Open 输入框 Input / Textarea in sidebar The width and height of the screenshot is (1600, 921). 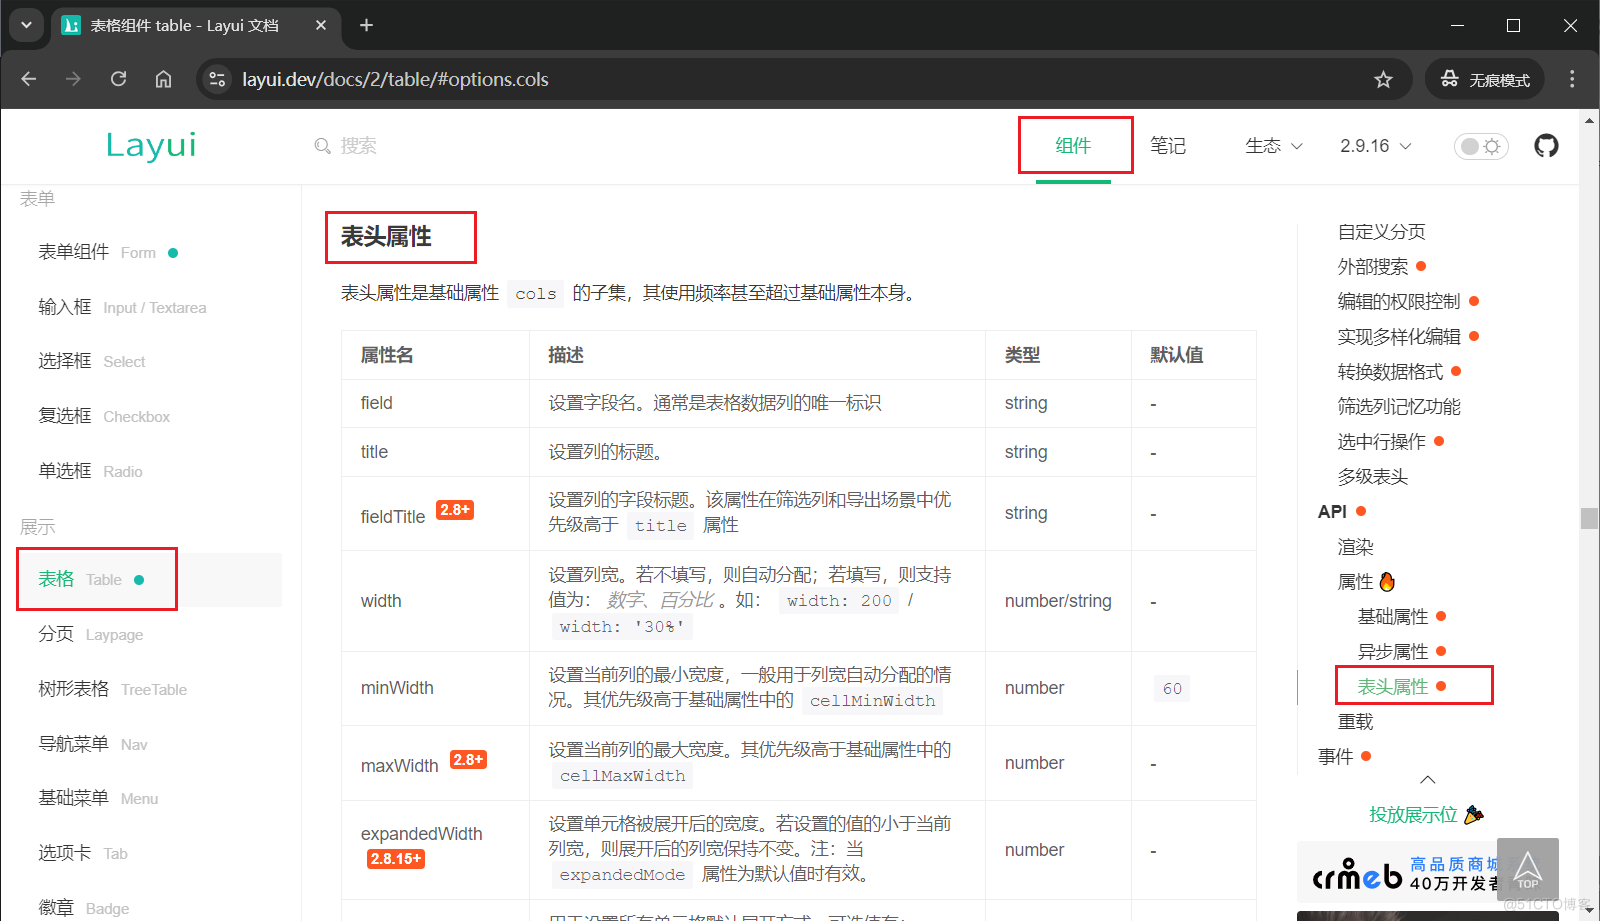[x=122, y=307]
